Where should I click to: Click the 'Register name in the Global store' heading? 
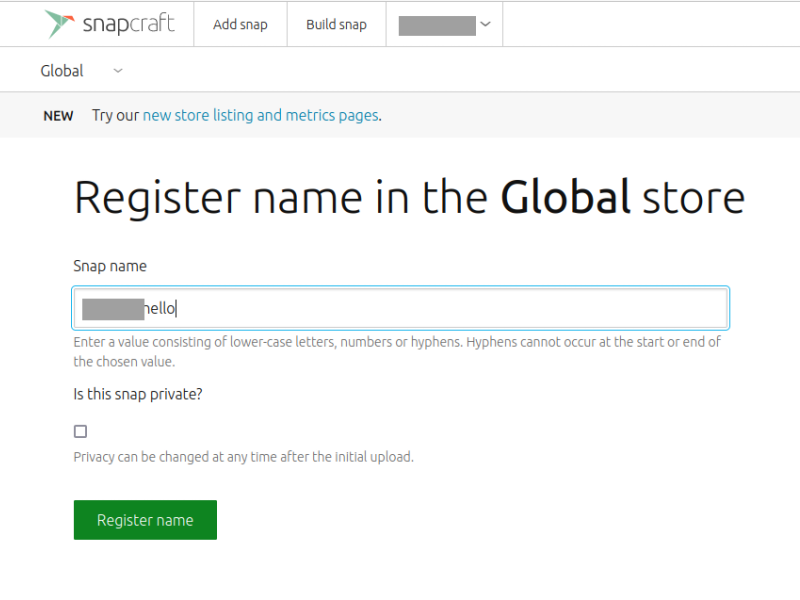coord(410,198)
